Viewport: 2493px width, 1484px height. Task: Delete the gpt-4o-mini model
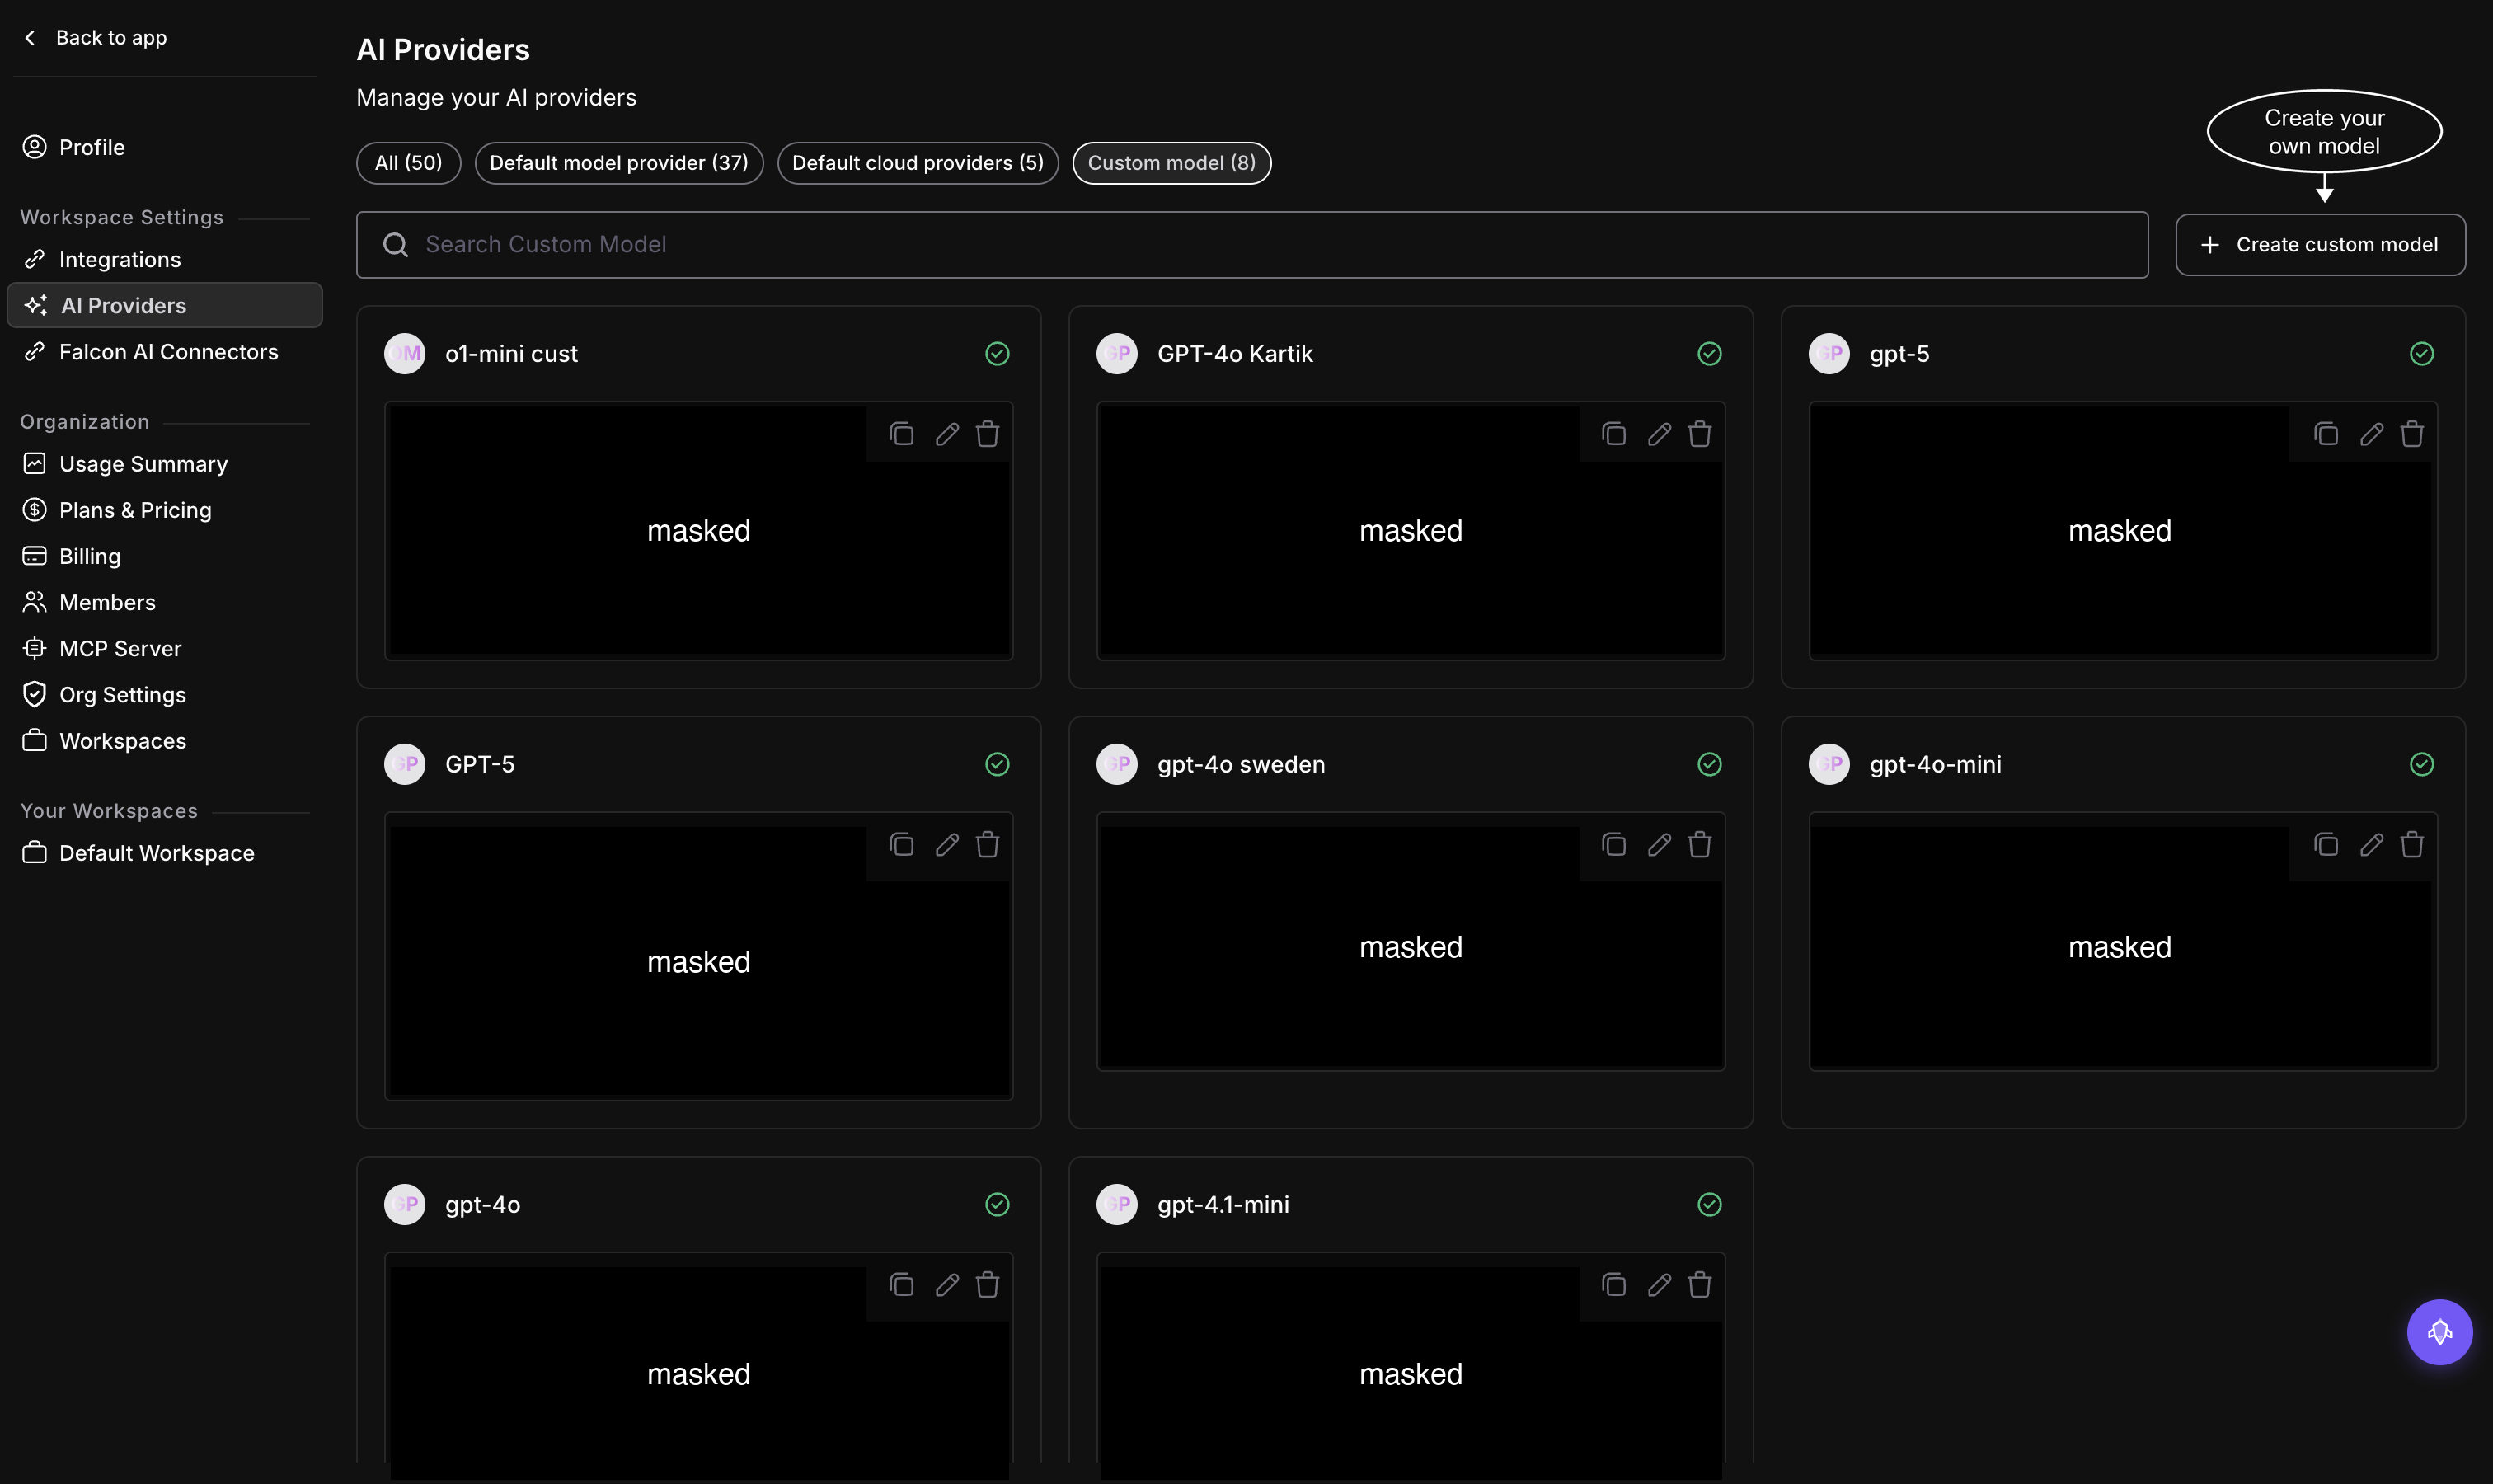(x=2412, y=845)
